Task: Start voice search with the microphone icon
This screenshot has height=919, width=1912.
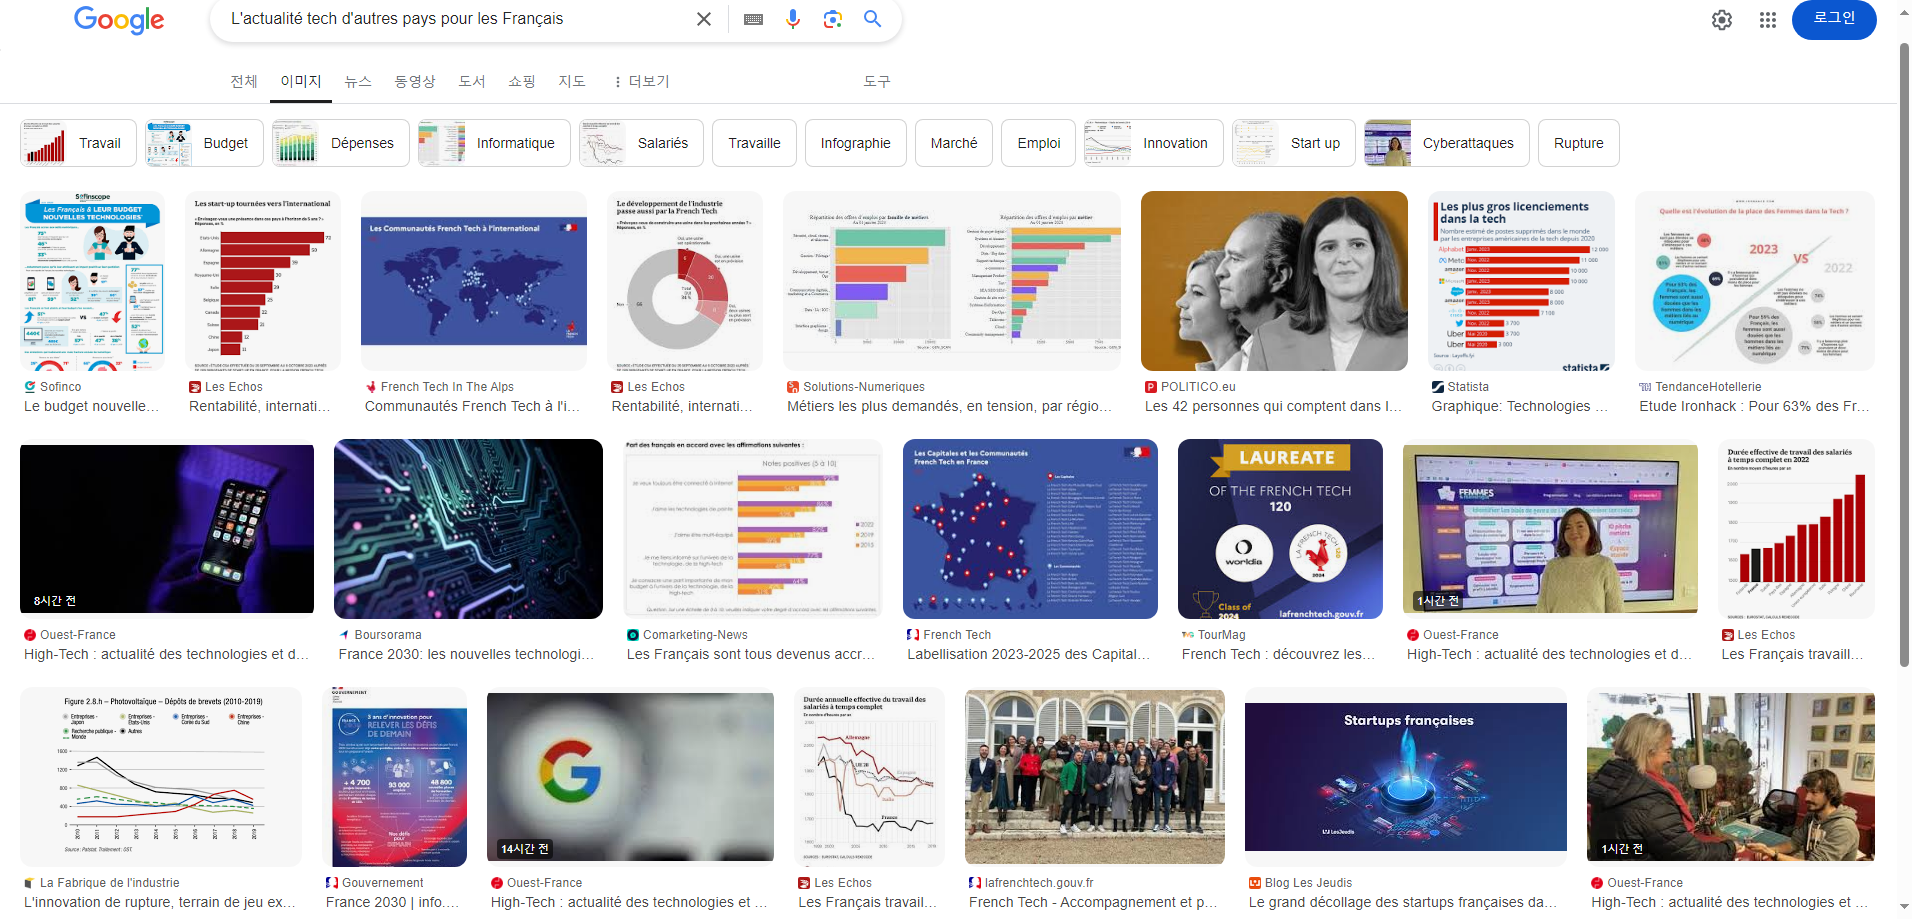Action: 793,19
